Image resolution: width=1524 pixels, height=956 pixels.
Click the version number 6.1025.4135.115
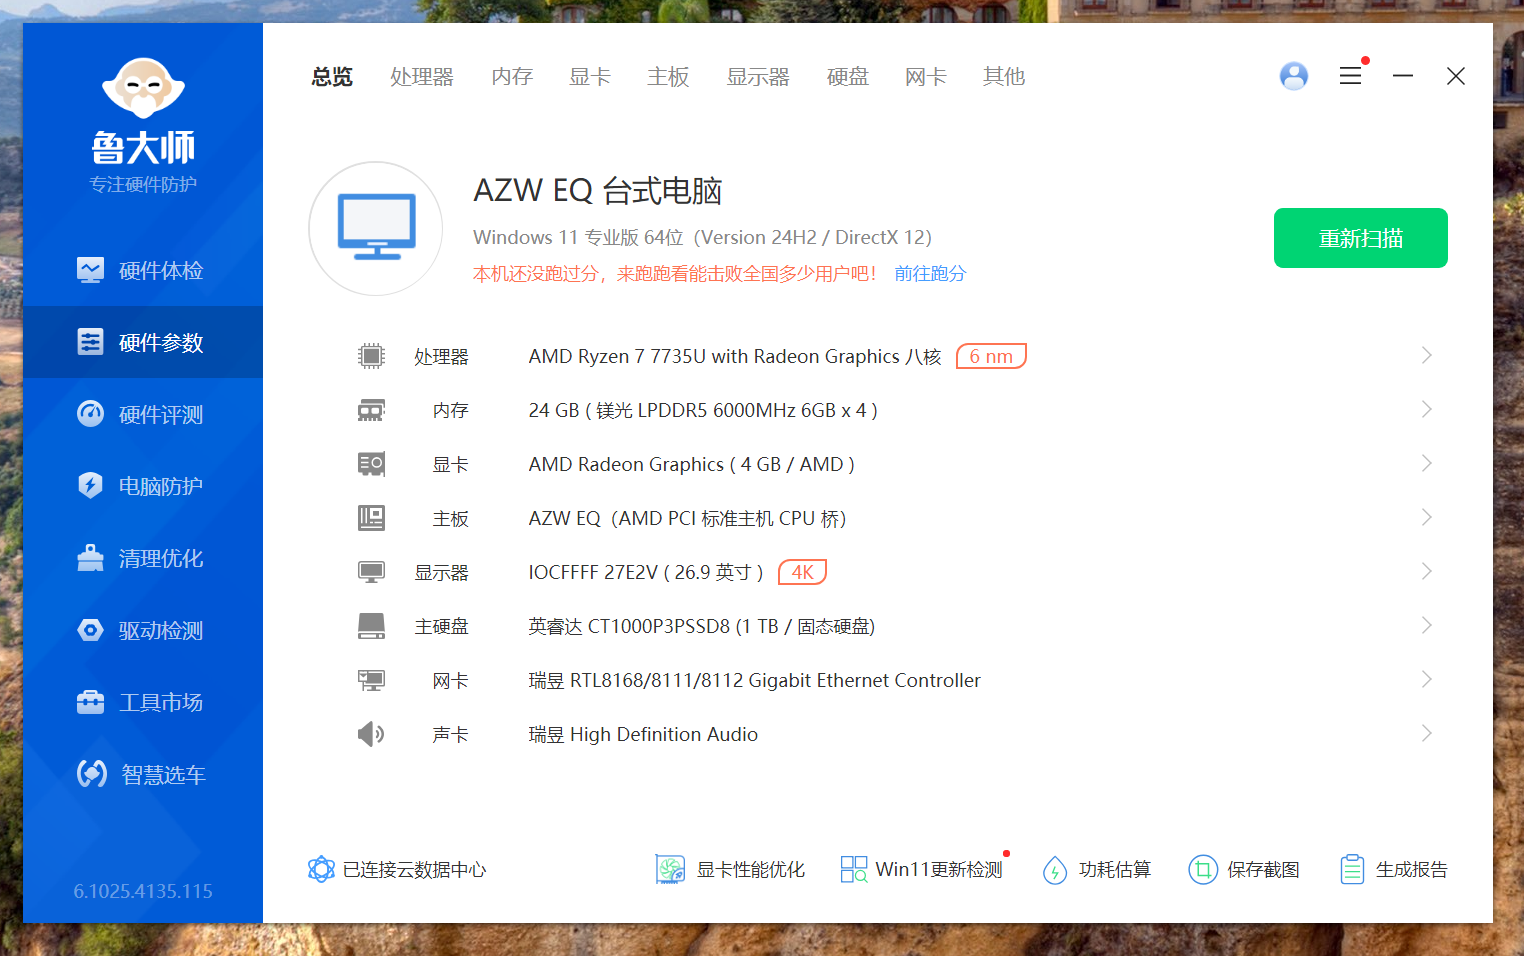(143, 891)
